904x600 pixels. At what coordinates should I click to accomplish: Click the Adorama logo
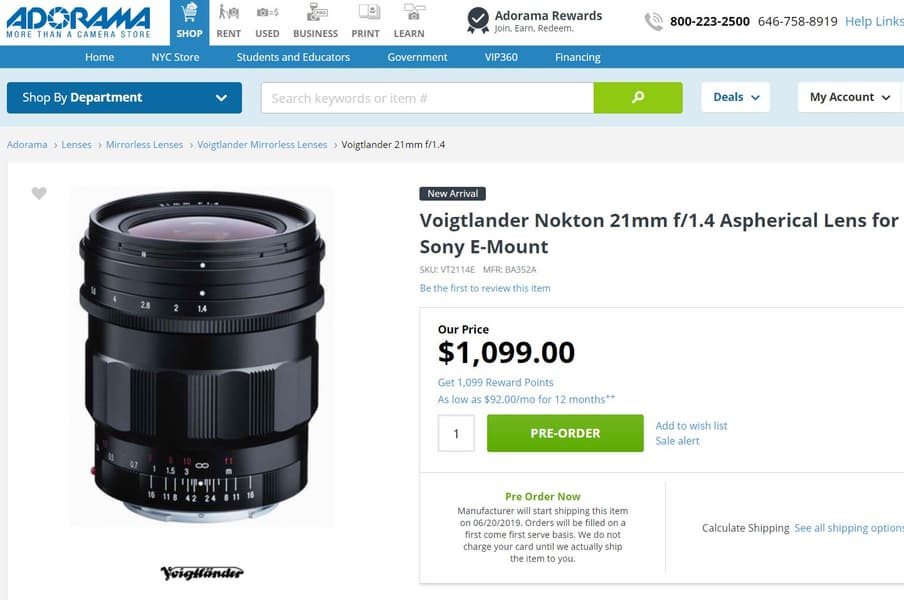pos(78,22)
